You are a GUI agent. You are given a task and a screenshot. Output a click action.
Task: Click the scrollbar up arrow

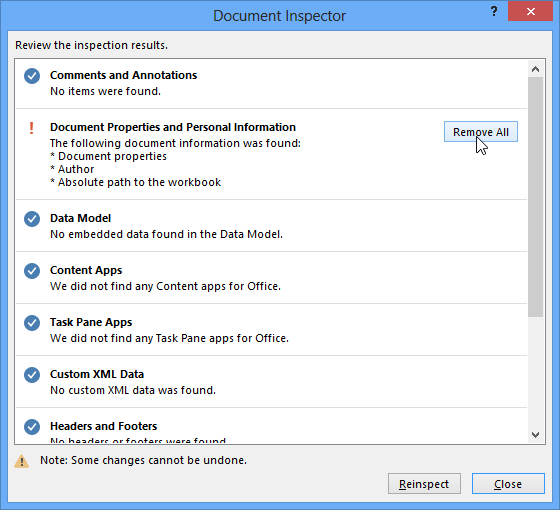click(535, 69)
